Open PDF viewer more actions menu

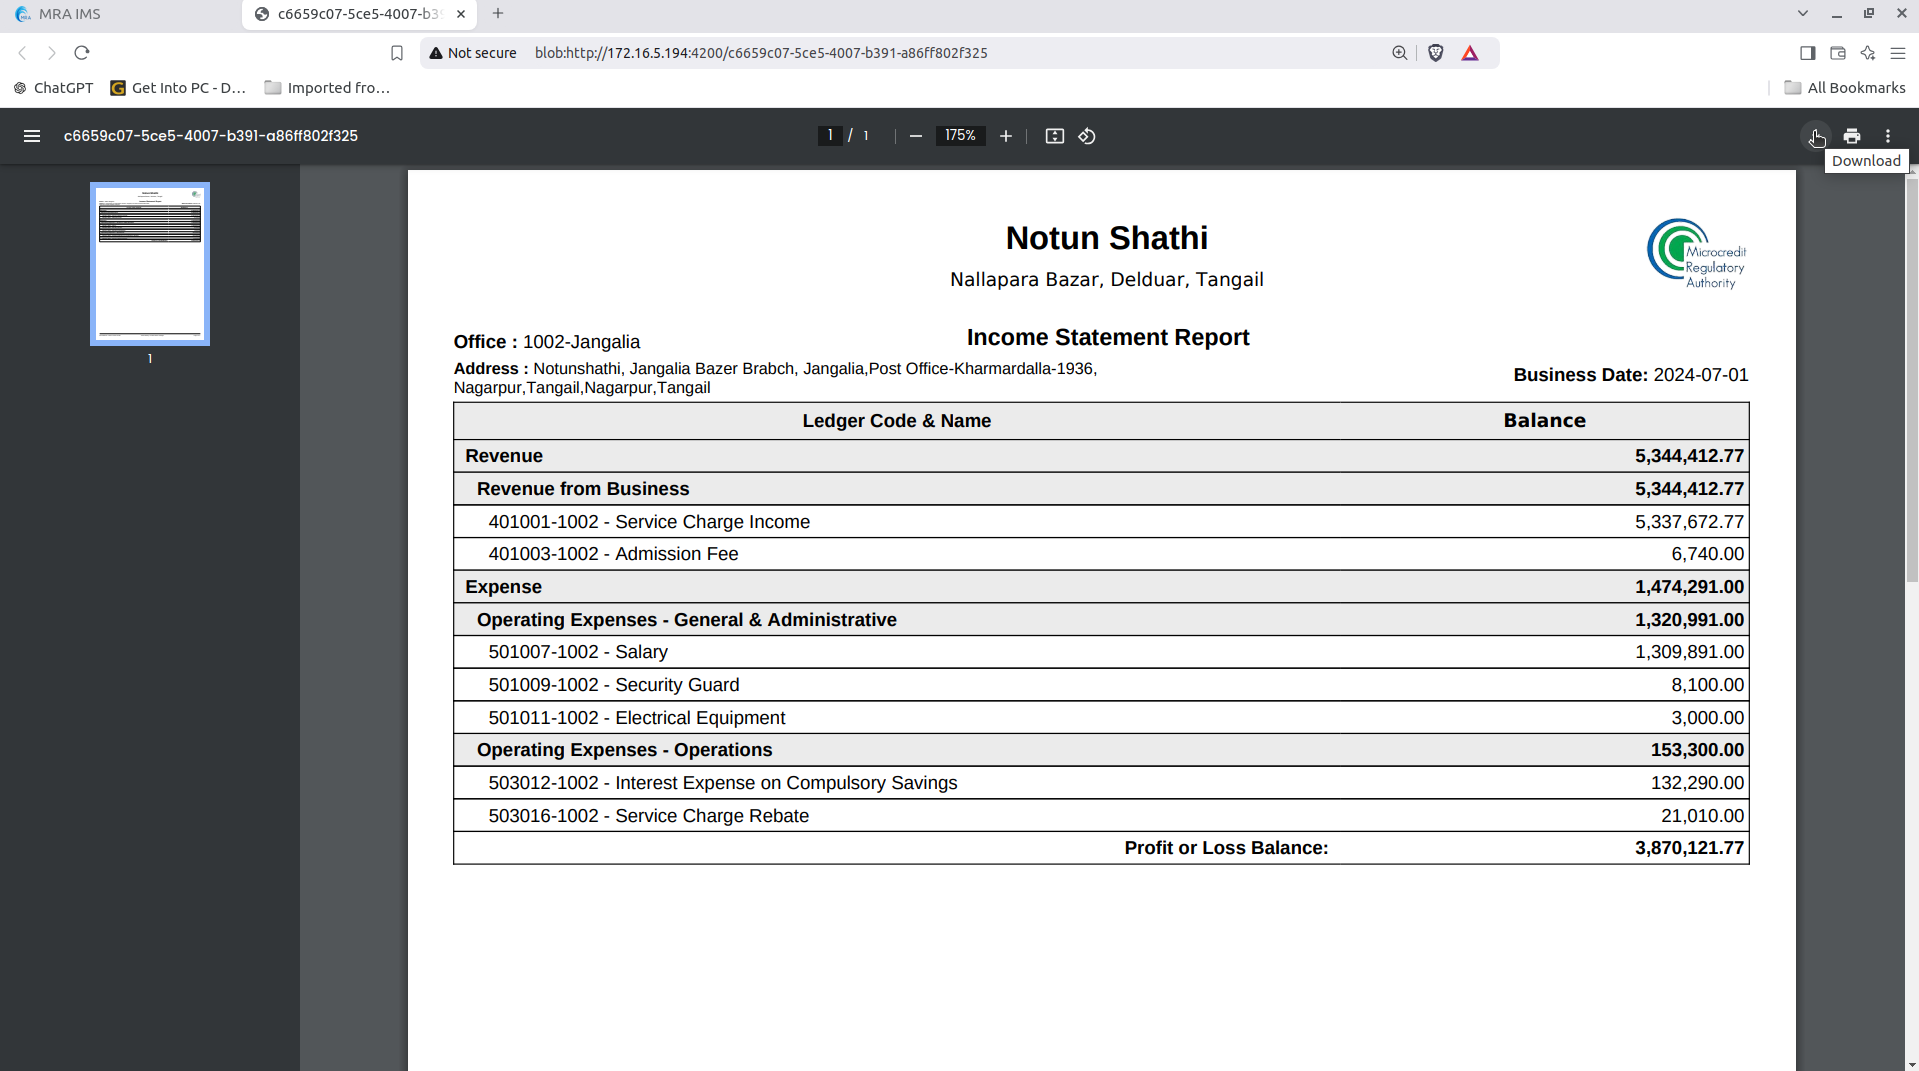tap(1888, 136)
